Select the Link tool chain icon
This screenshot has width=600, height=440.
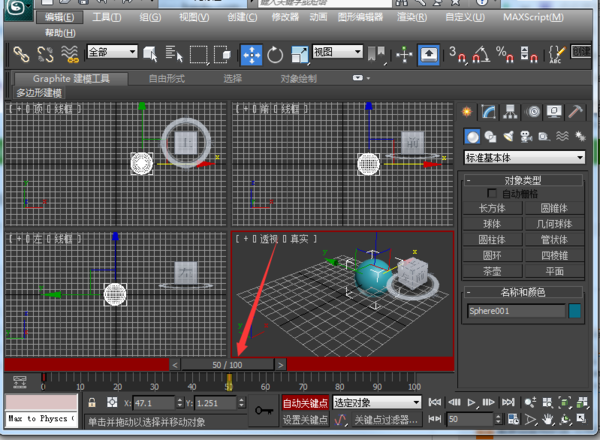click(x=18, y=54)
